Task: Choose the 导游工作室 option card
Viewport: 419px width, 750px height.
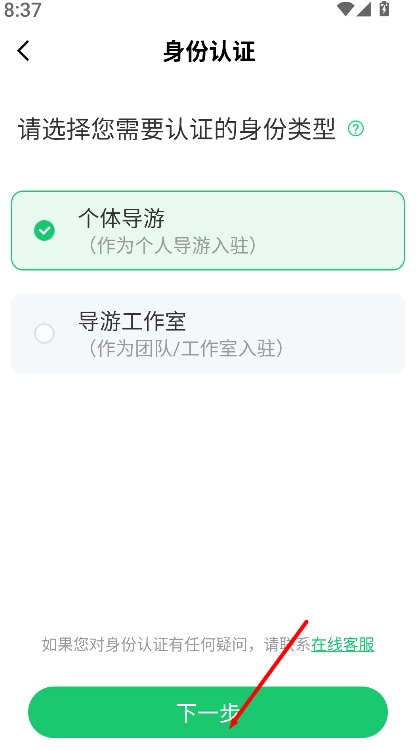Action: pos(208,333)
